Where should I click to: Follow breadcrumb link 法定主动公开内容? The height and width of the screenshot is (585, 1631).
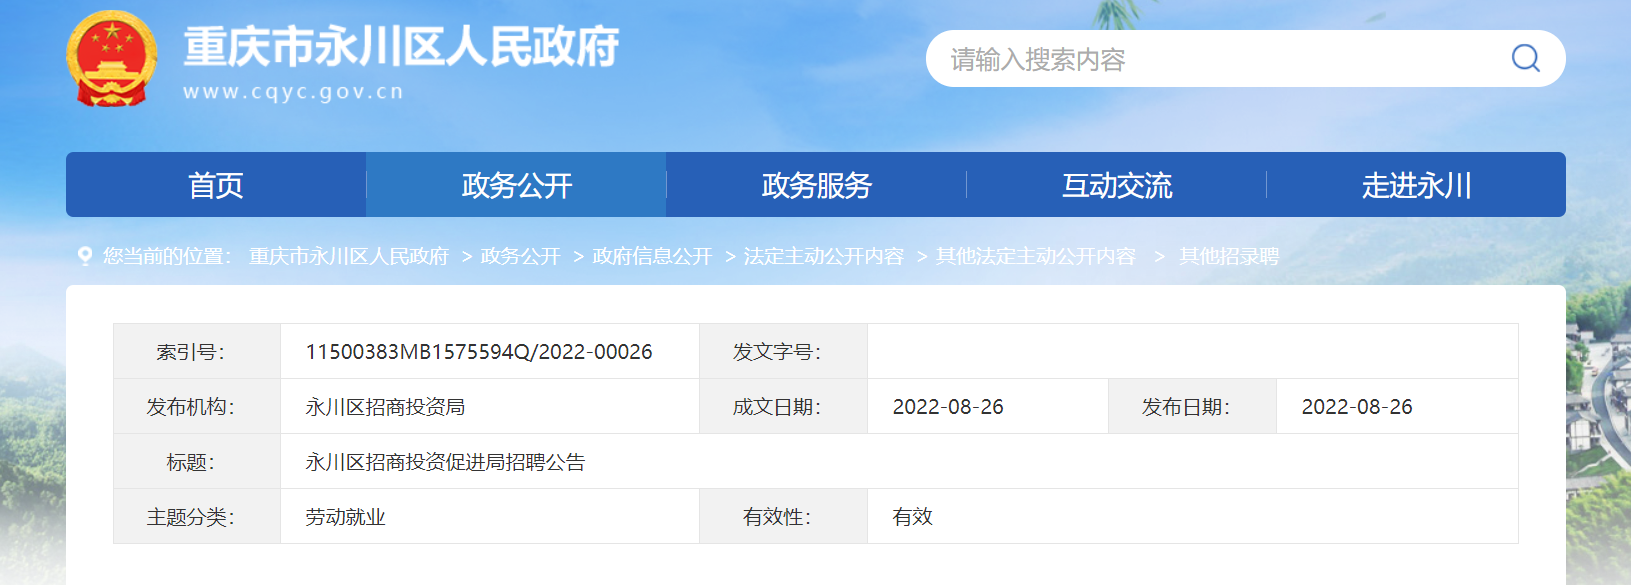tap(824, 256)
